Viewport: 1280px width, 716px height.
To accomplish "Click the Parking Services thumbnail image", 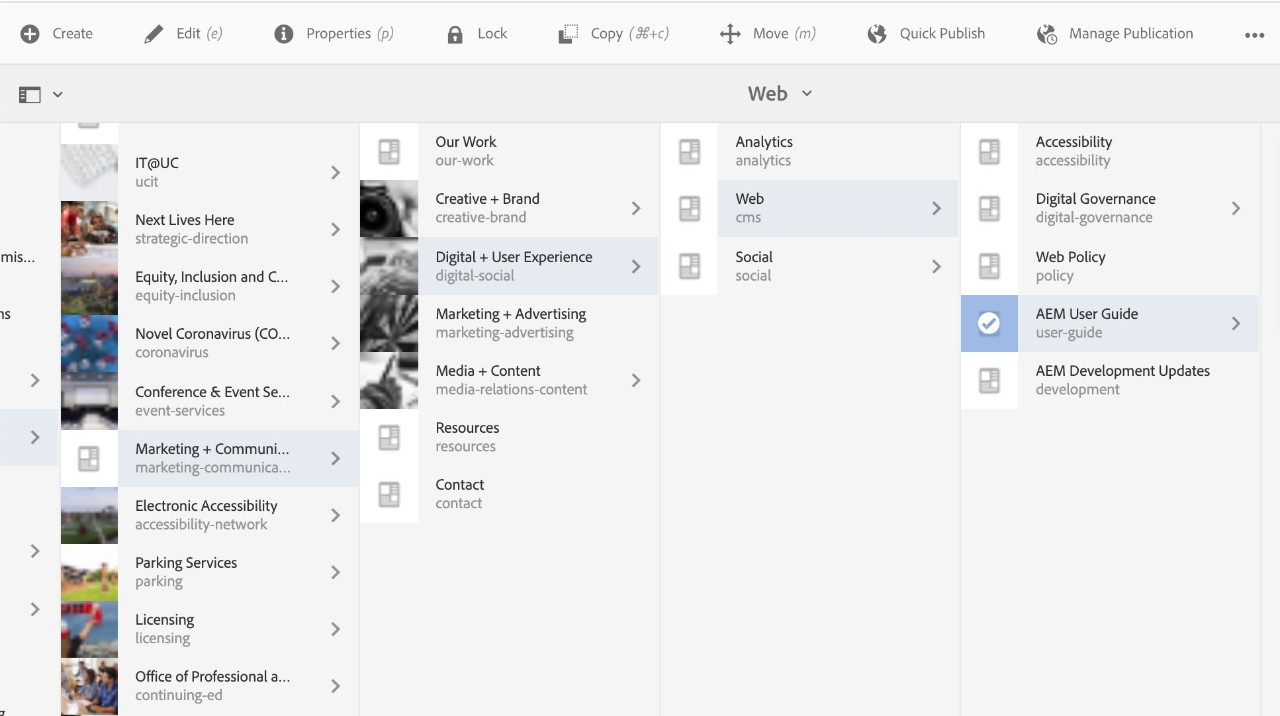I will click(x=89, y=572).
